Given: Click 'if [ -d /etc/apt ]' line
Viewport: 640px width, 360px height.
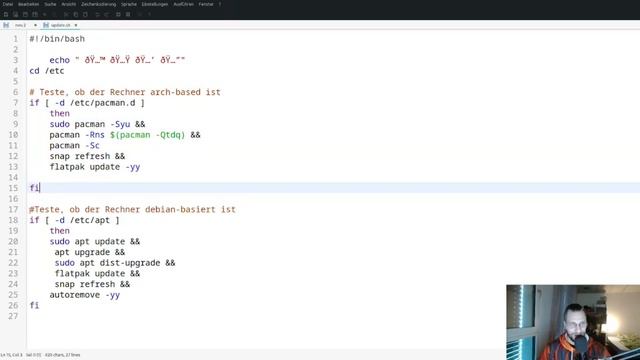Looking at the screenshot, I should click(x=74, y=220).
